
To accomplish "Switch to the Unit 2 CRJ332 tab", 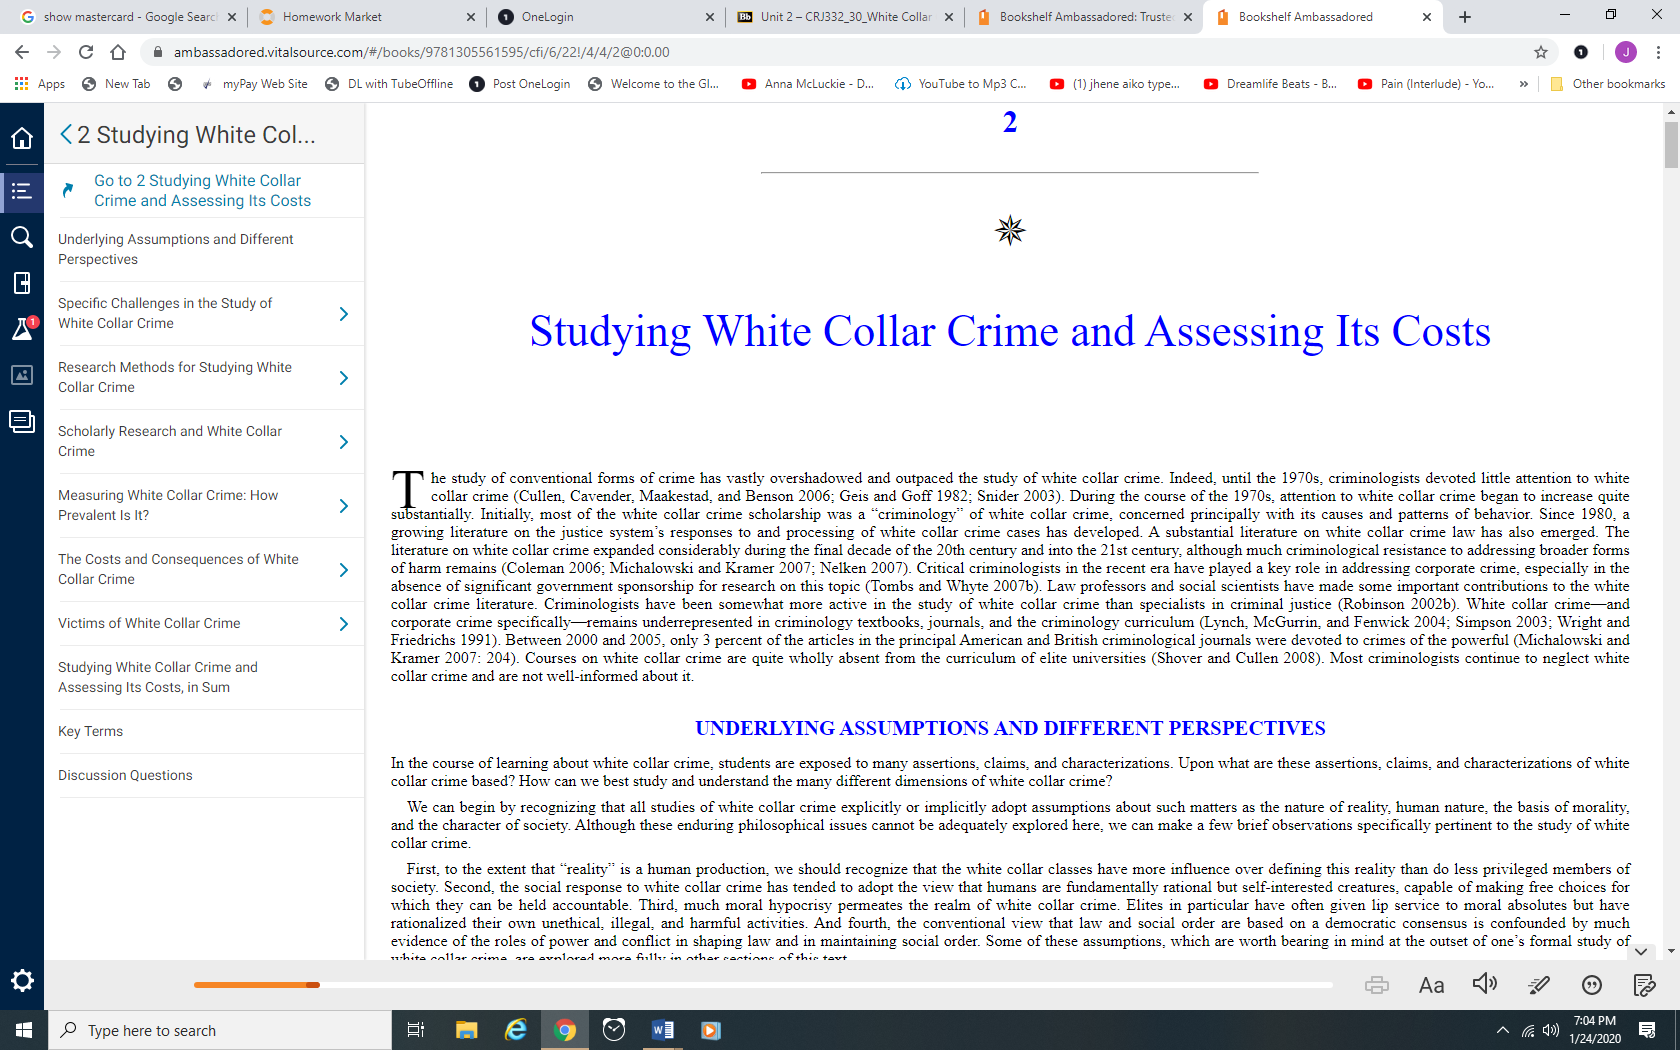I will point(845,17).
